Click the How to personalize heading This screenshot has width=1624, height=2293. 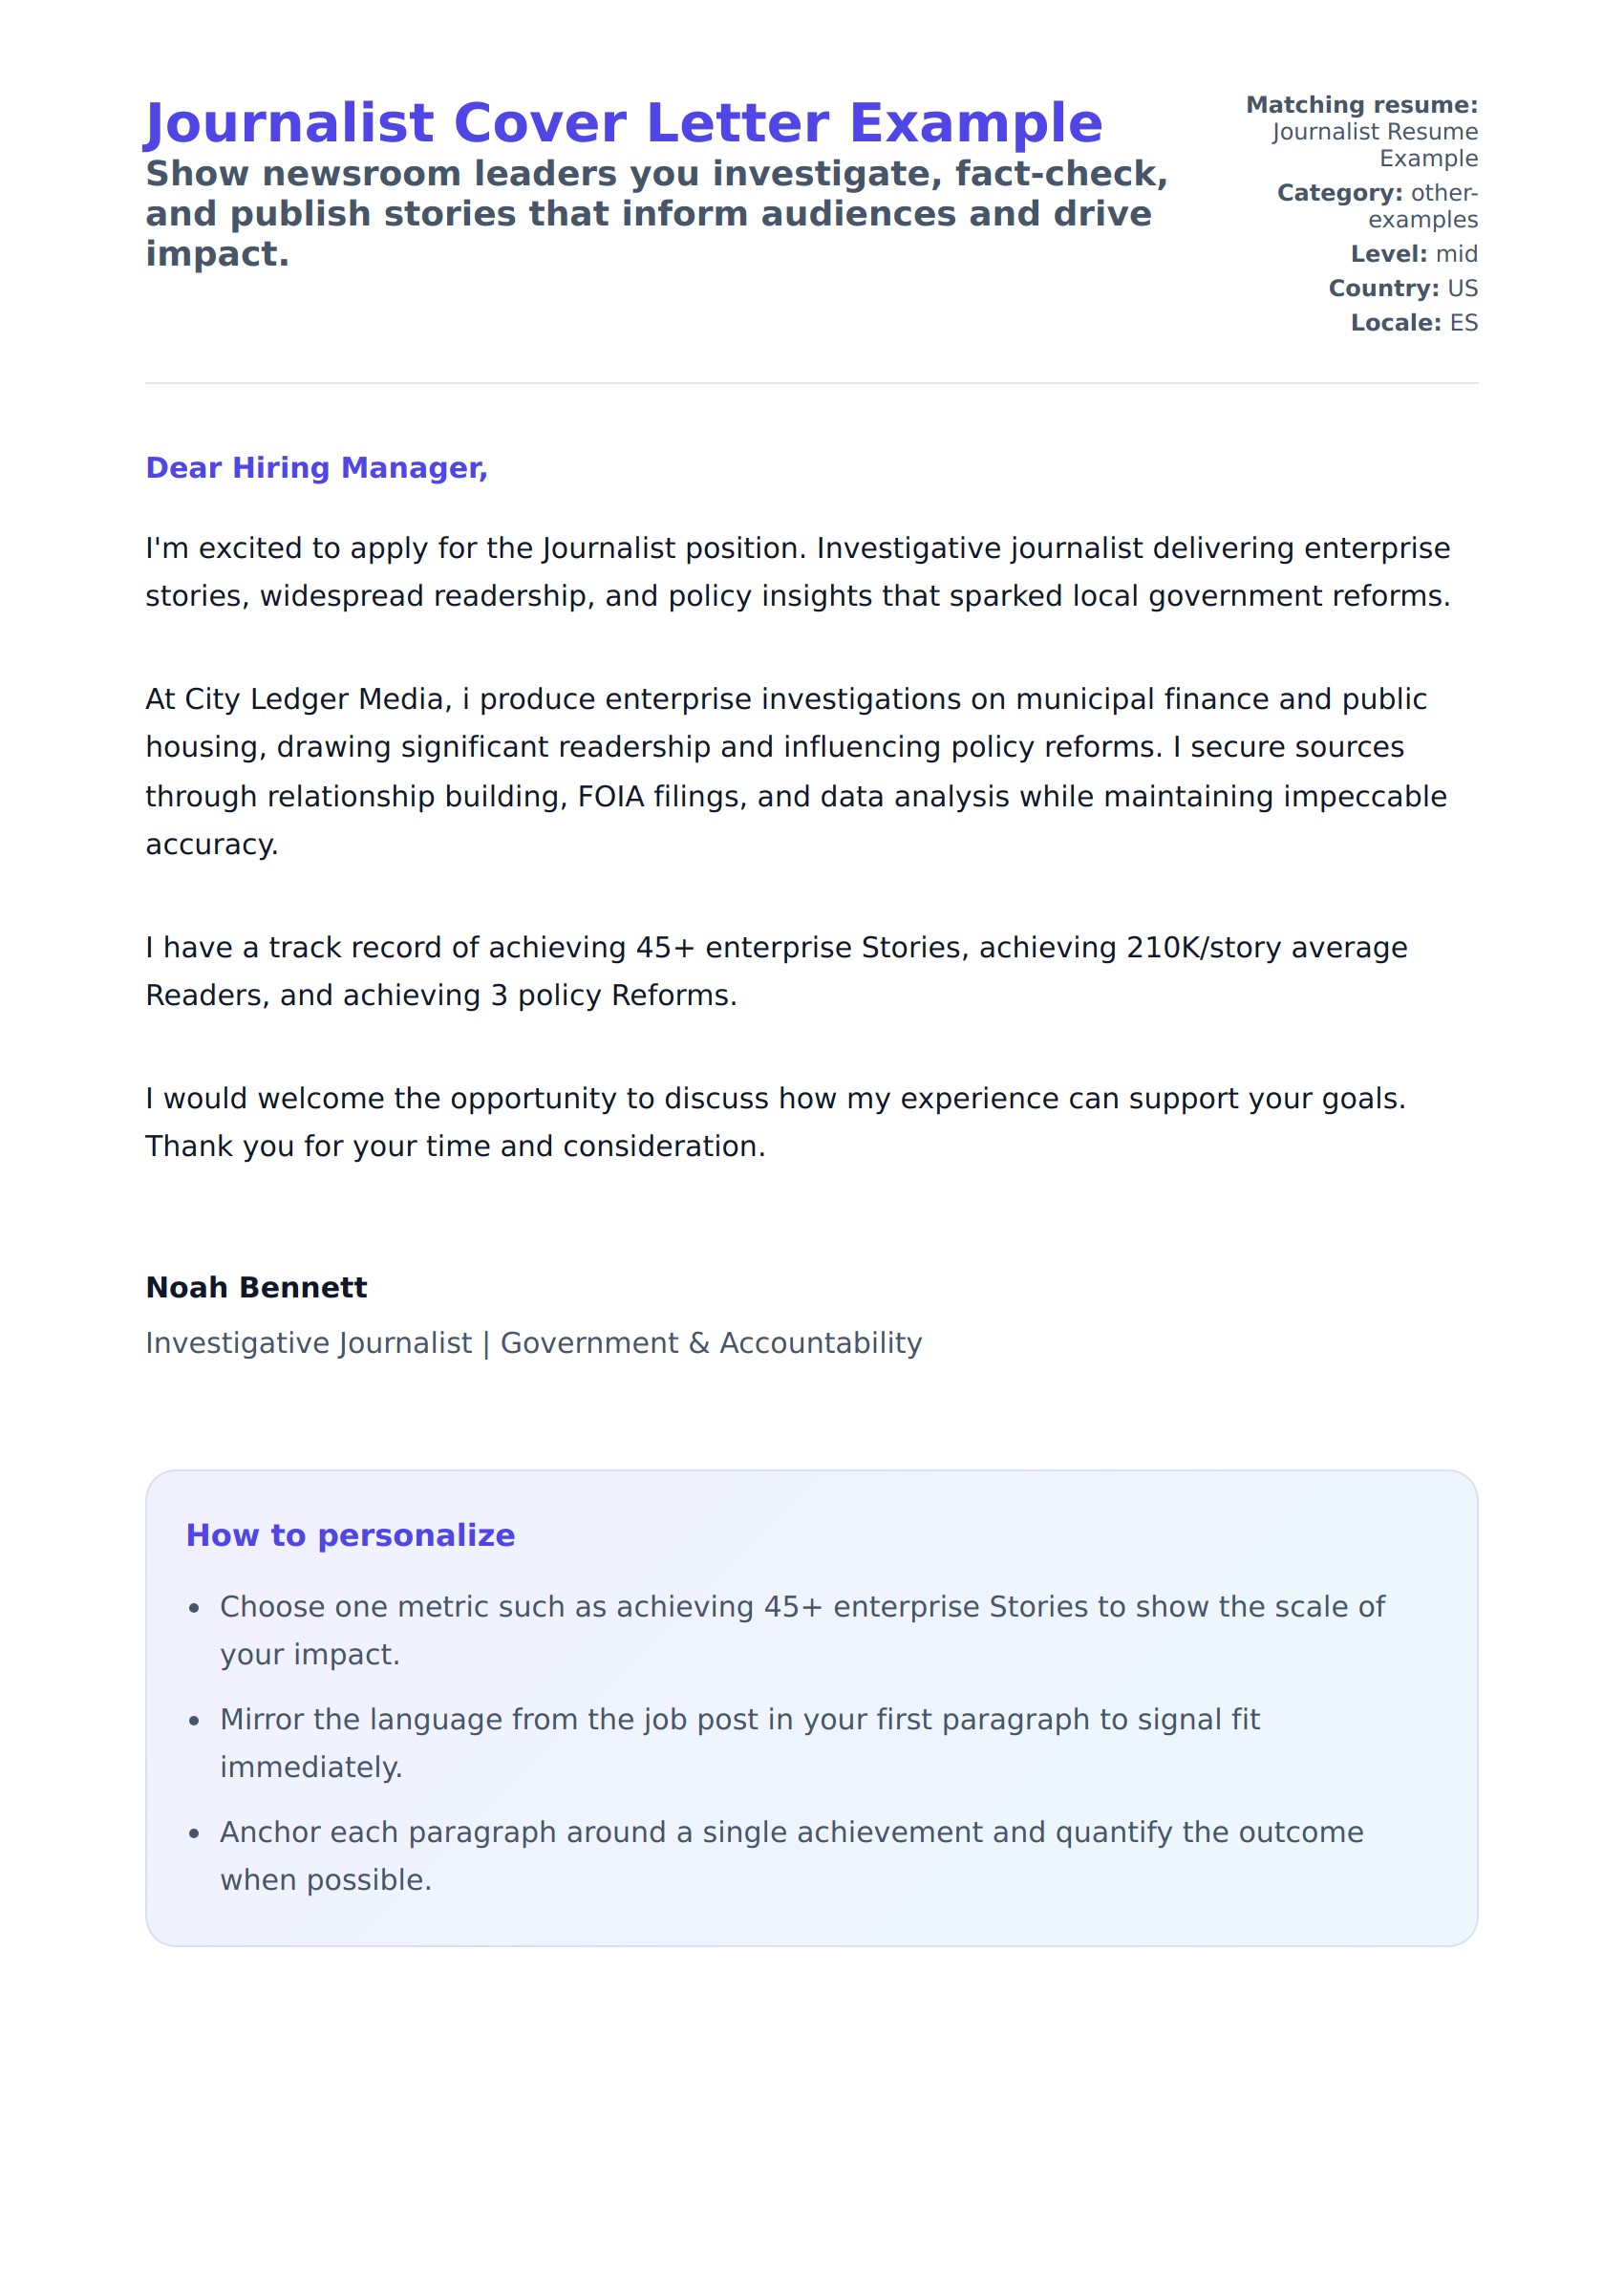click(350, 1535)
